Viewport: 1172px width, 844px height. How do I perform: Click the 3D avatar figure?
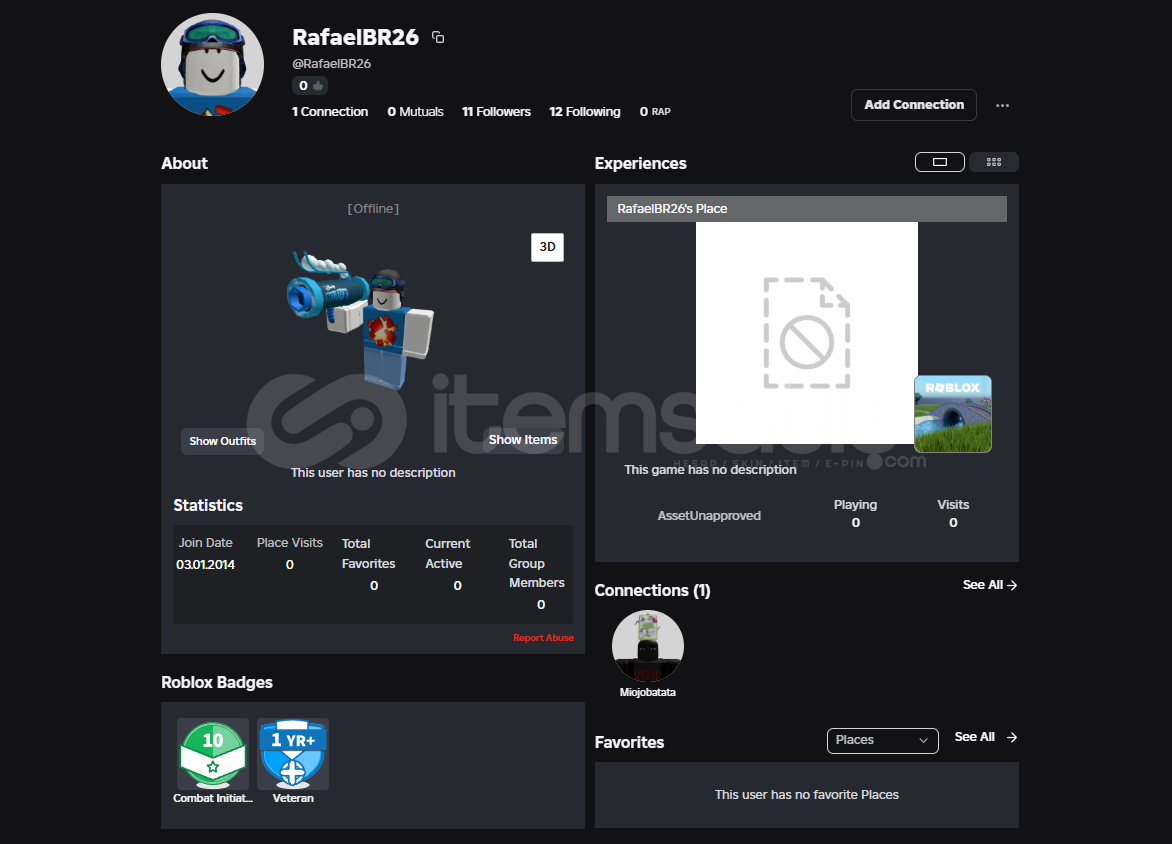(x=360, y=321)
